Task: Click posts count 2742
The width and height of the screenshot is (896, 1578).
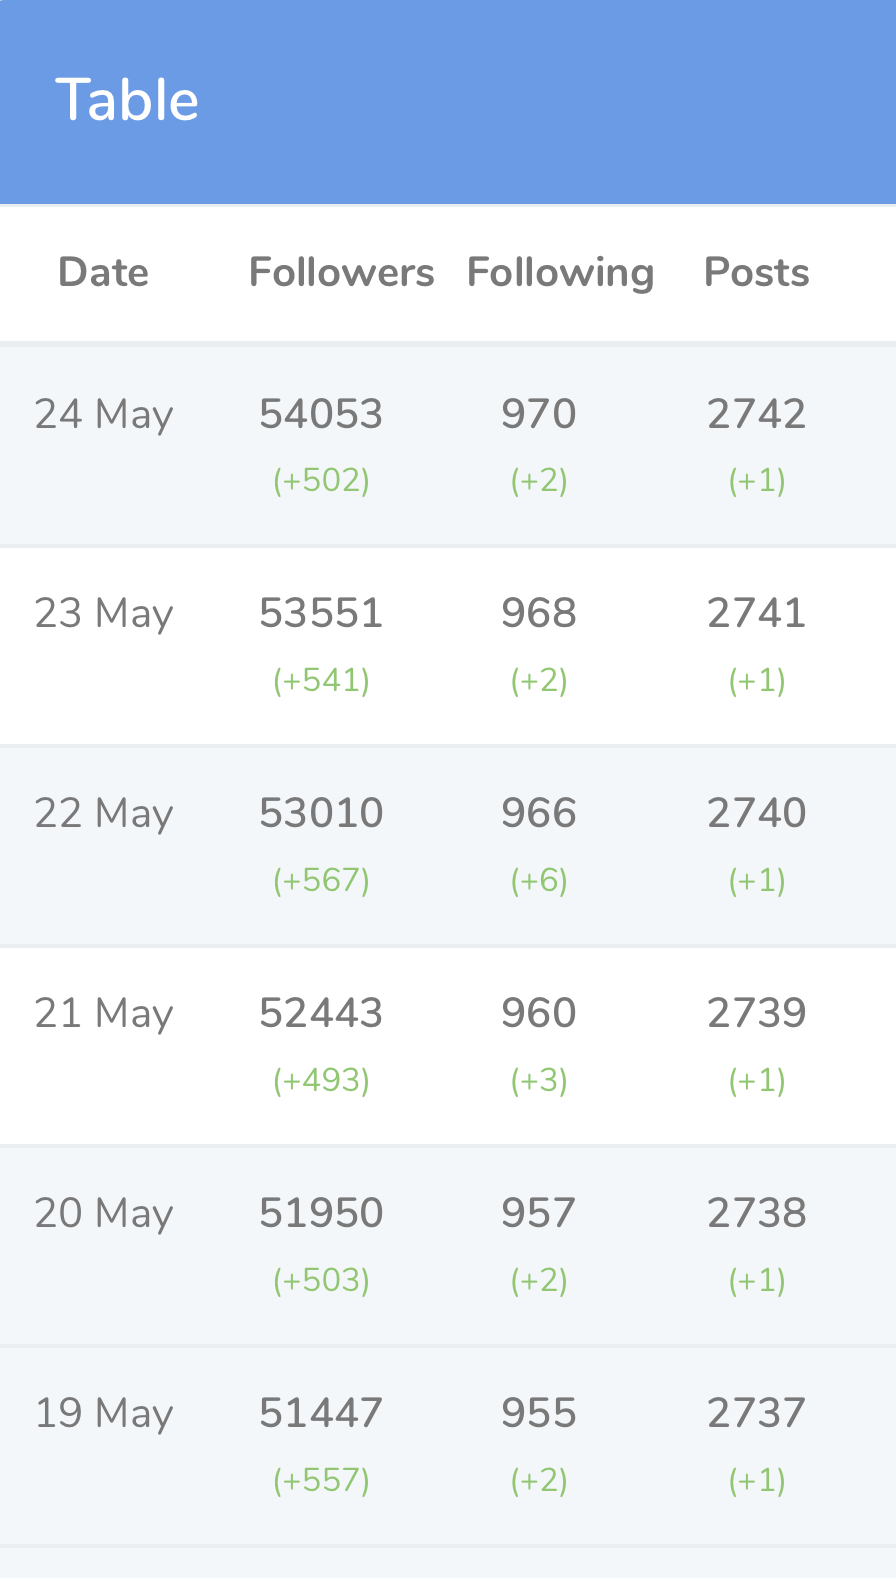Action: click(757, 414)
